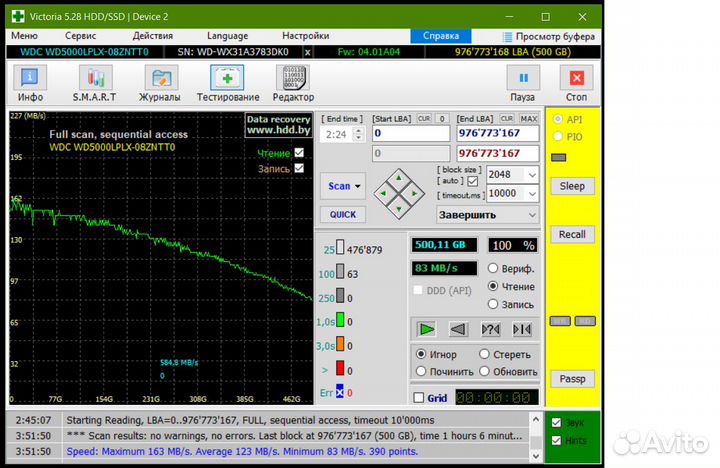
Task: Open the Сервис menu
Action: coord(80,36)
